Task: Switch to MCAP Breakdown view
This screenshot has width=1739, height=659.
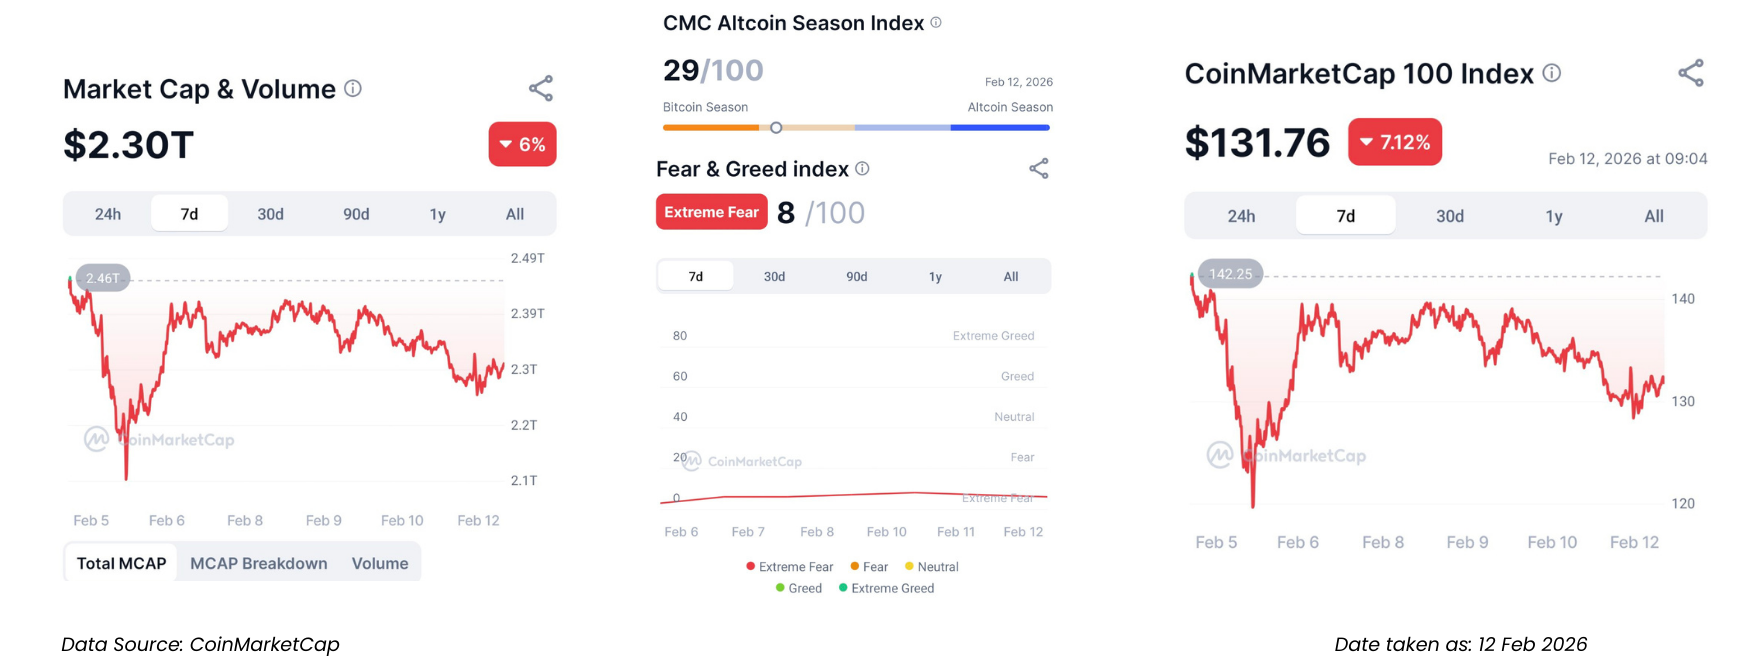Action: coord(259,563)
